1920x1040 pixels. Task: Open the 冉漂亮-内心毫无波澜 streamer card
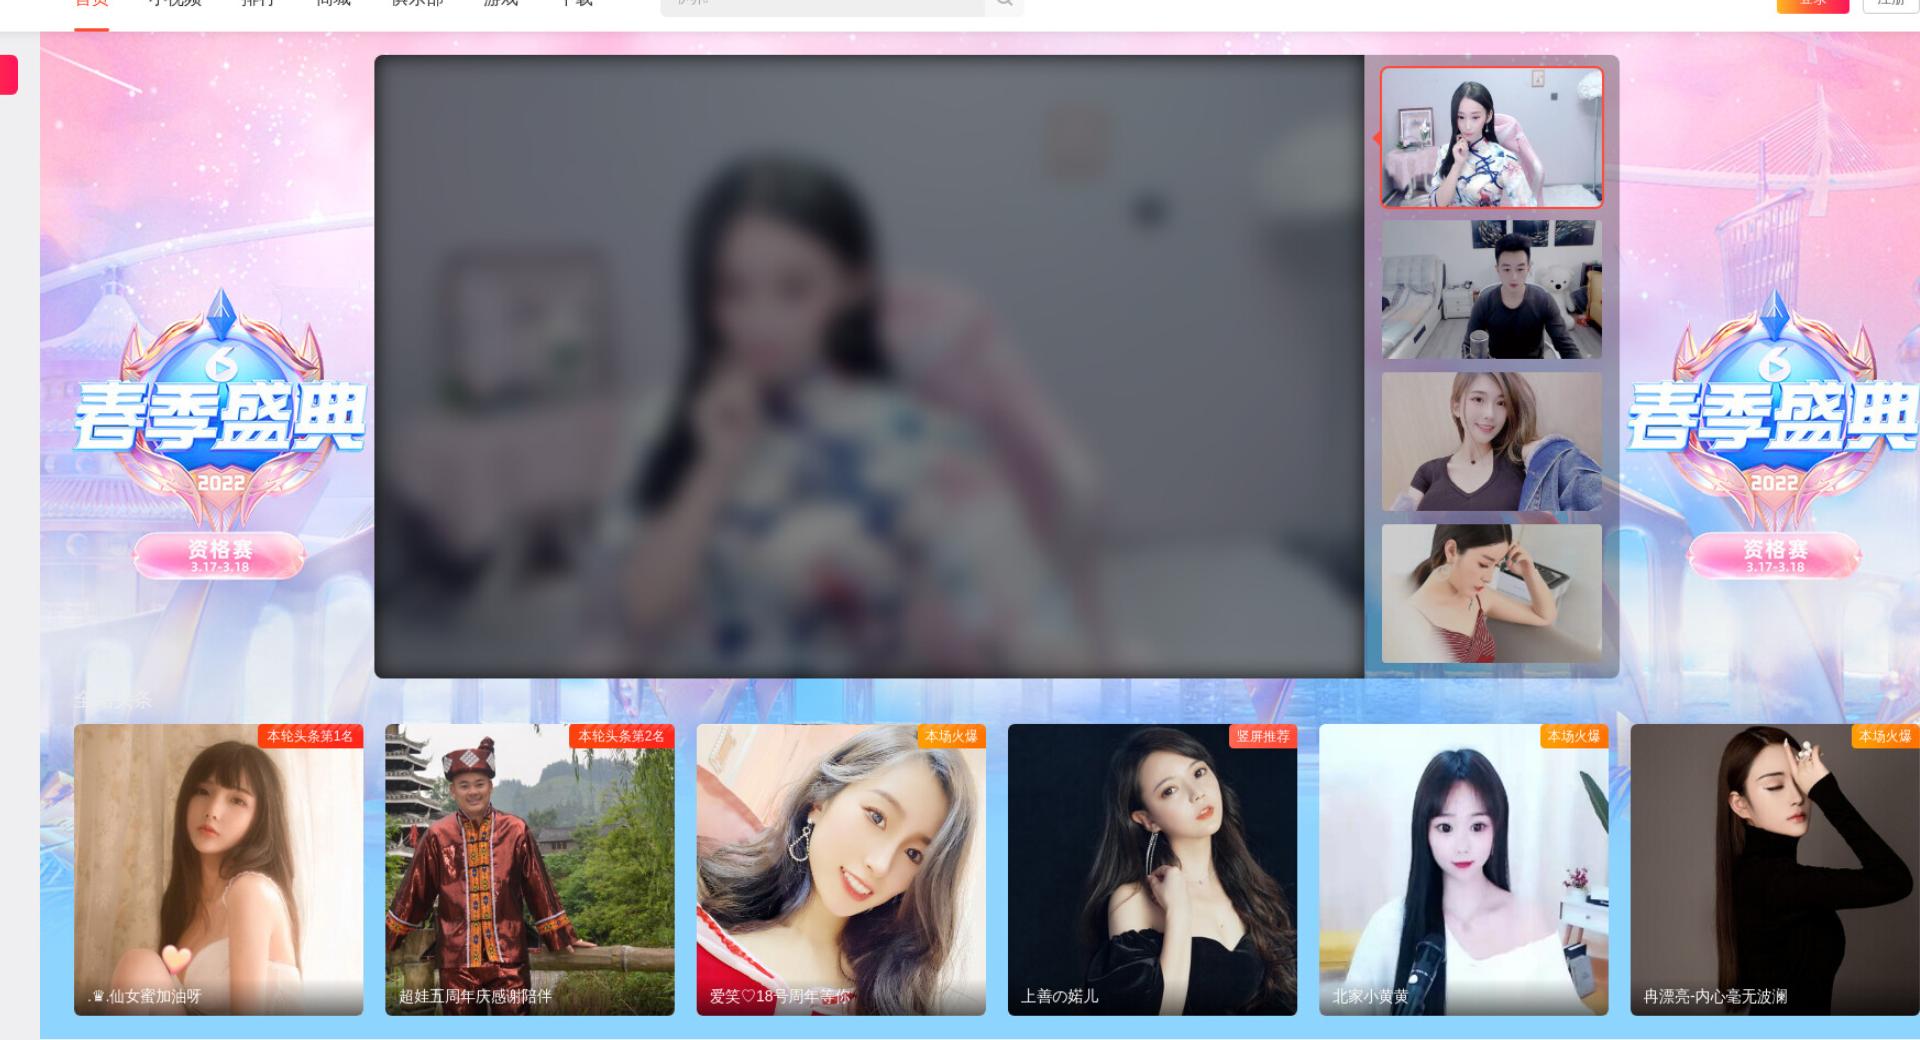pyautogui.click(x=1775, y=869)
